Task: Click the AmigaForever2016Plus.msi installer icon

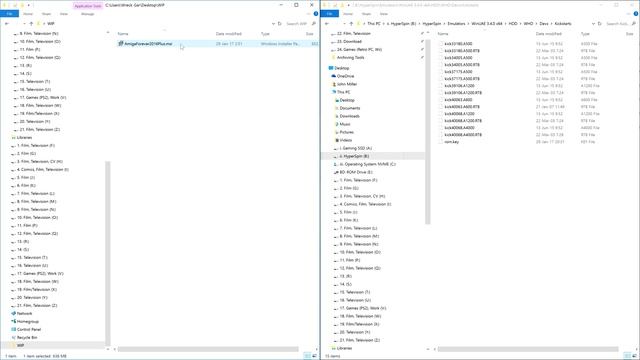Action: [121, 44]
